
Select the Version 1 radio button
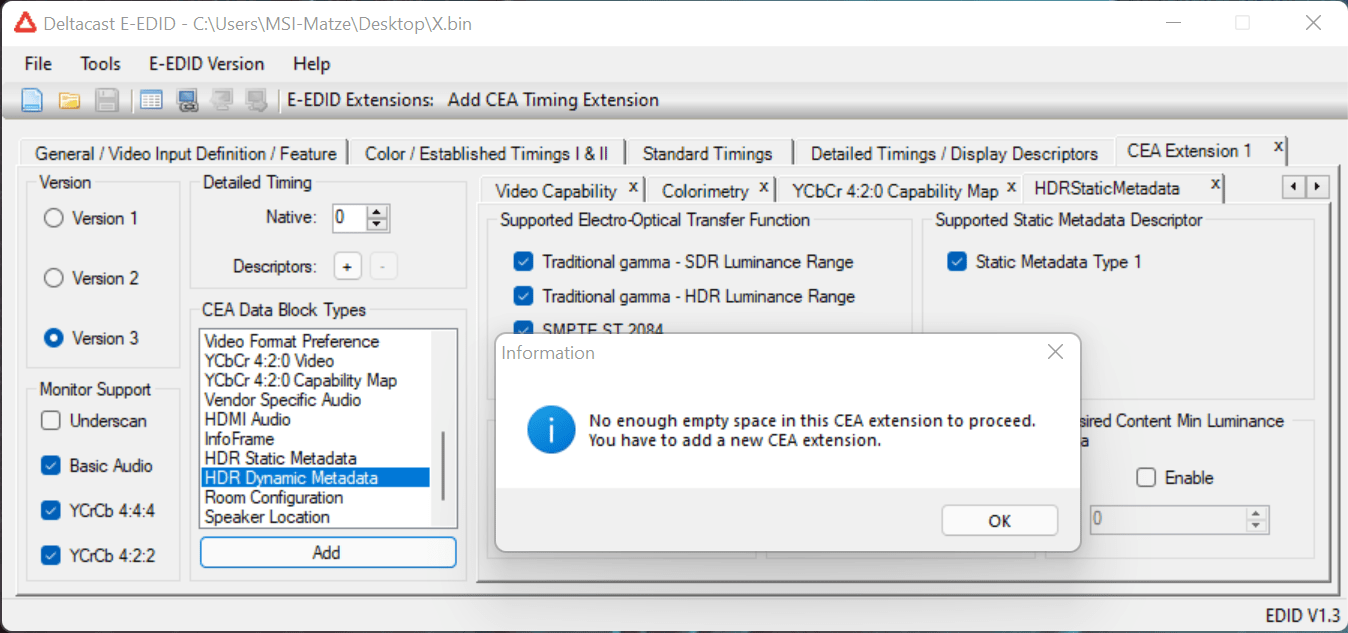pos(54,218)
